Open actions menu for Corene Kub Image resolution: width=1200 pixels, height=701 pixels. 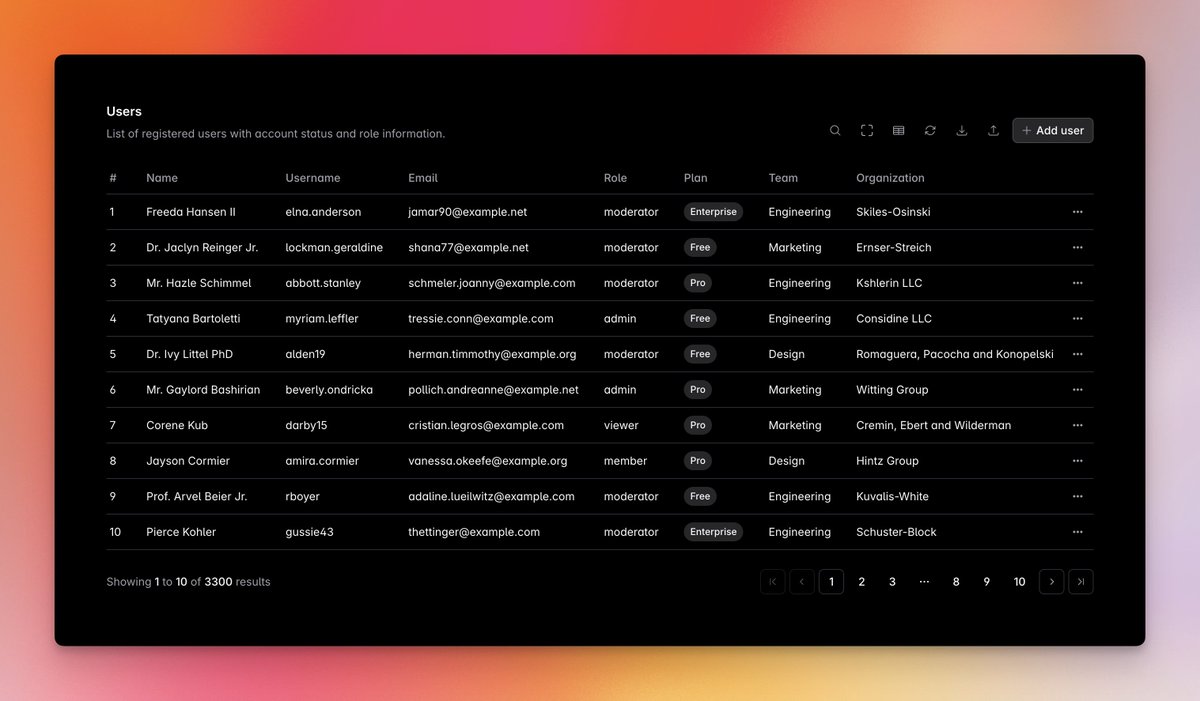(x=1077, y=425)
